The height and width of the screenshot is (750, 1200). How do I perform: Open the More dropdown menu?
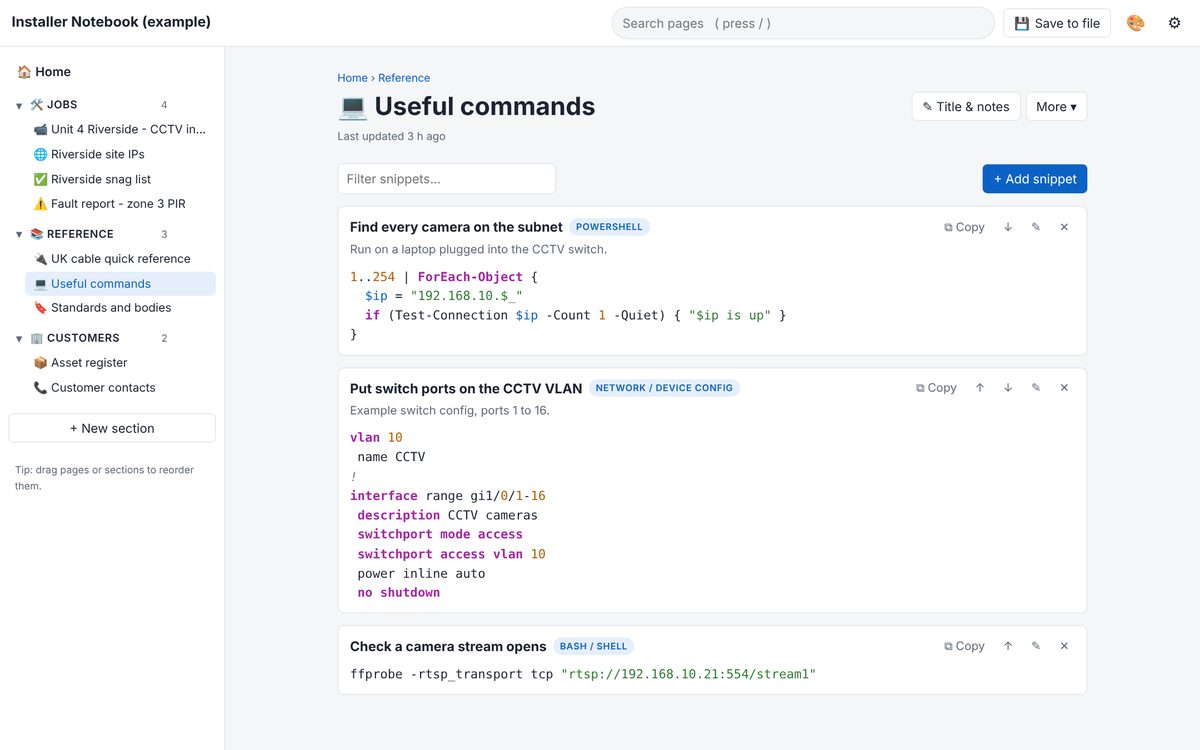pos(1056,107)
